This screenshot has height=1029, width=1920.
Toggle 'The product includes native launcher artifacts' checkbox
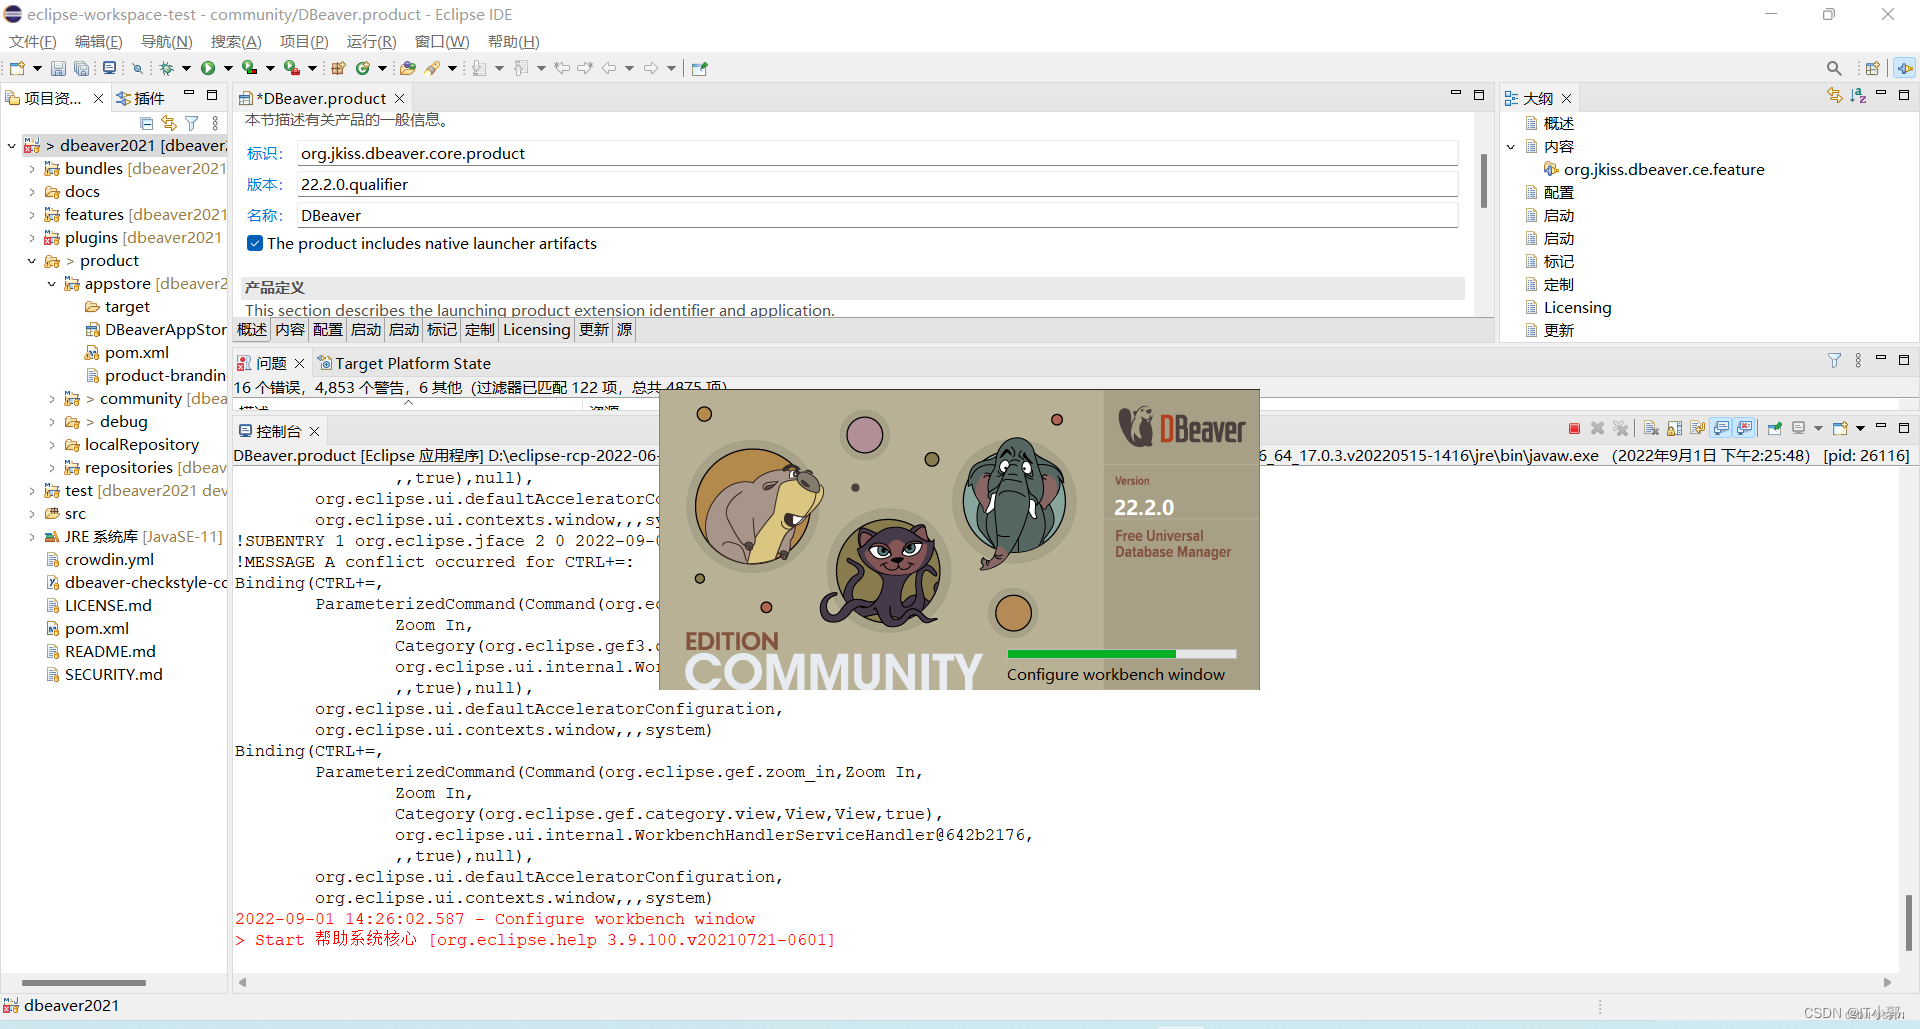coord(255,243)
